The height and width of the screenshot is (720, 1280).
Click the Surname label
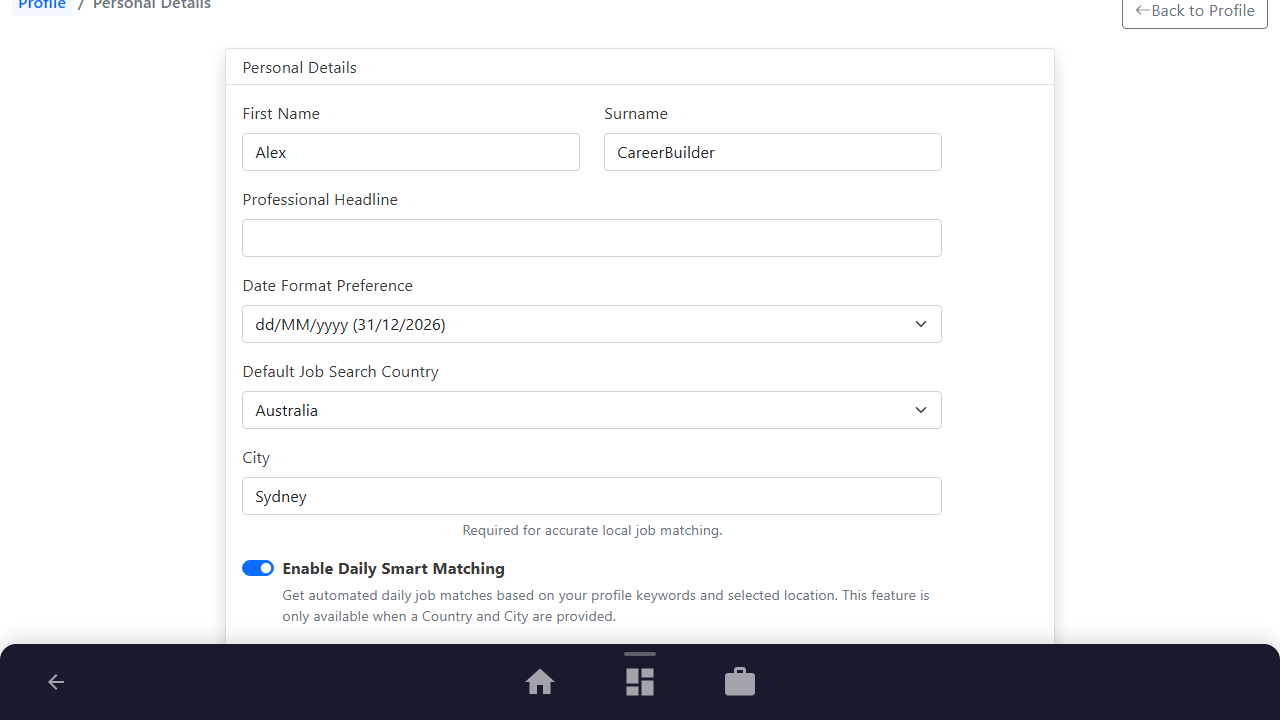tap(636, 113)
